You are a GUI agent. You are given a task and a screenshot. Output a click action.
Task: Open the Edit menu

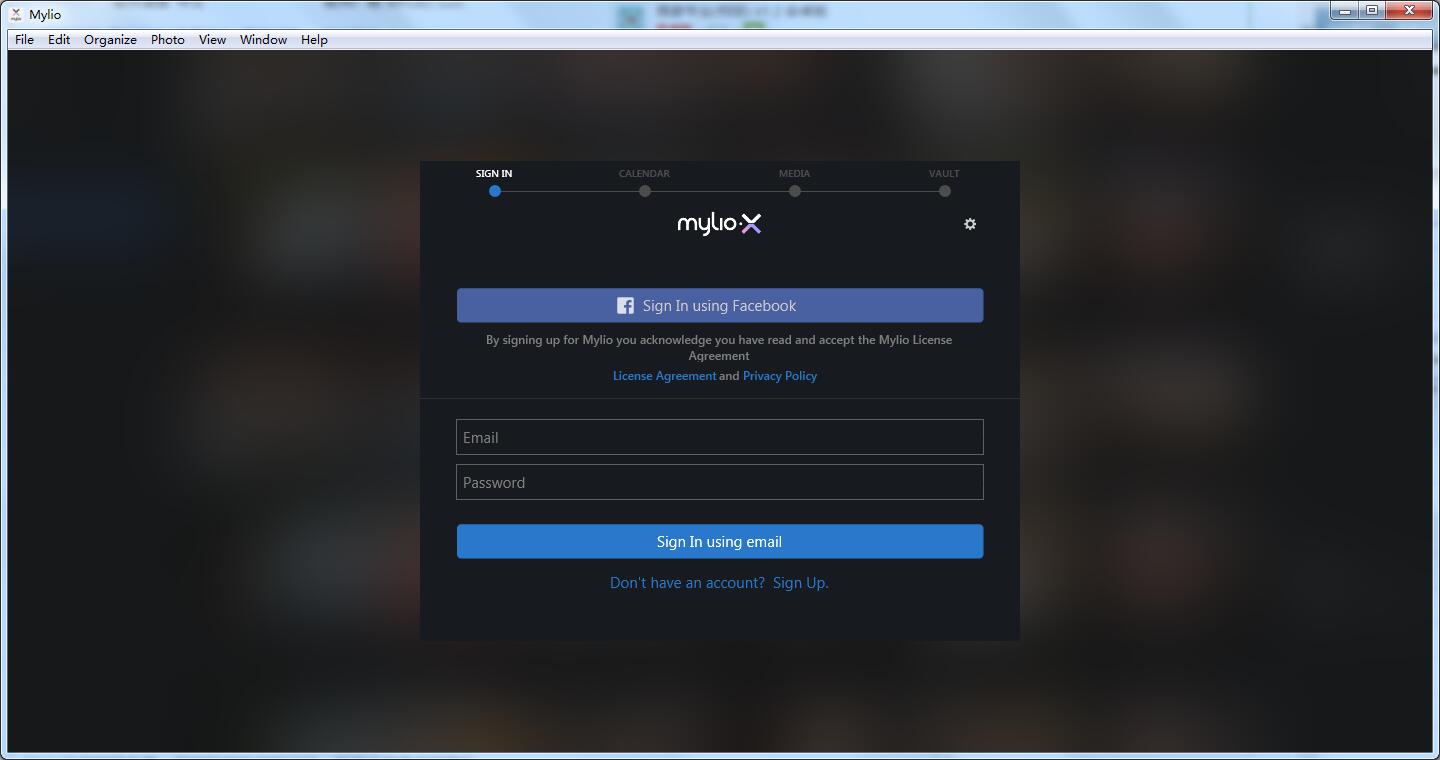coord(59,40)
